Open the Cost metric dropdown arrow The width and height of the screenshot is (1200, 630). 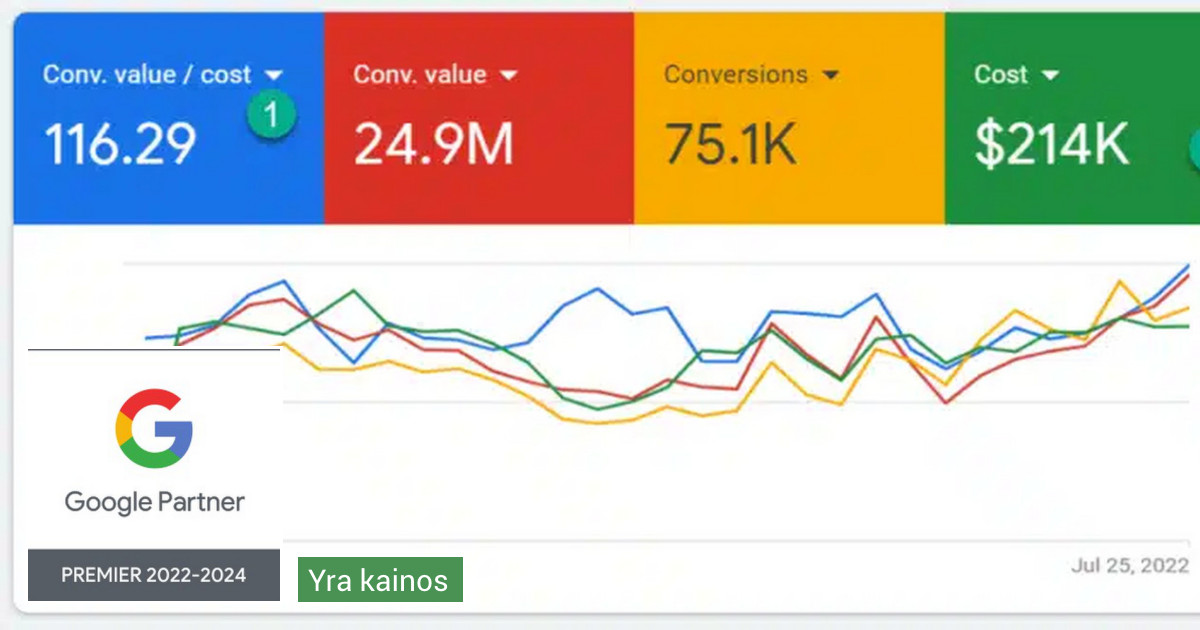click(1049, 75)
